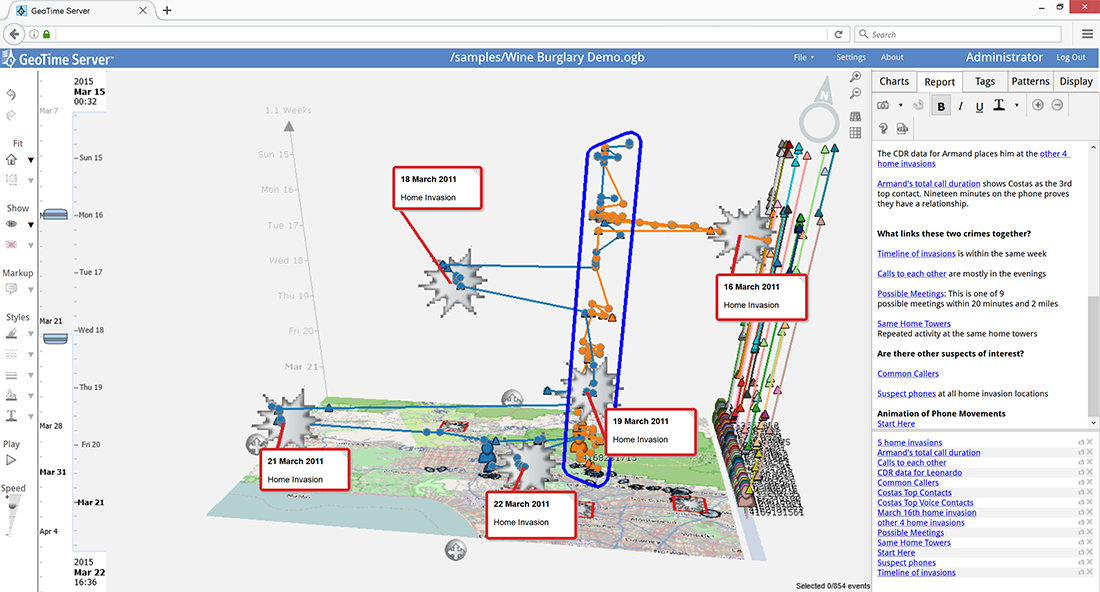Open the 'March 16th home invasion' link
This screenshot has height=592, width=1100.
(926, 513)
